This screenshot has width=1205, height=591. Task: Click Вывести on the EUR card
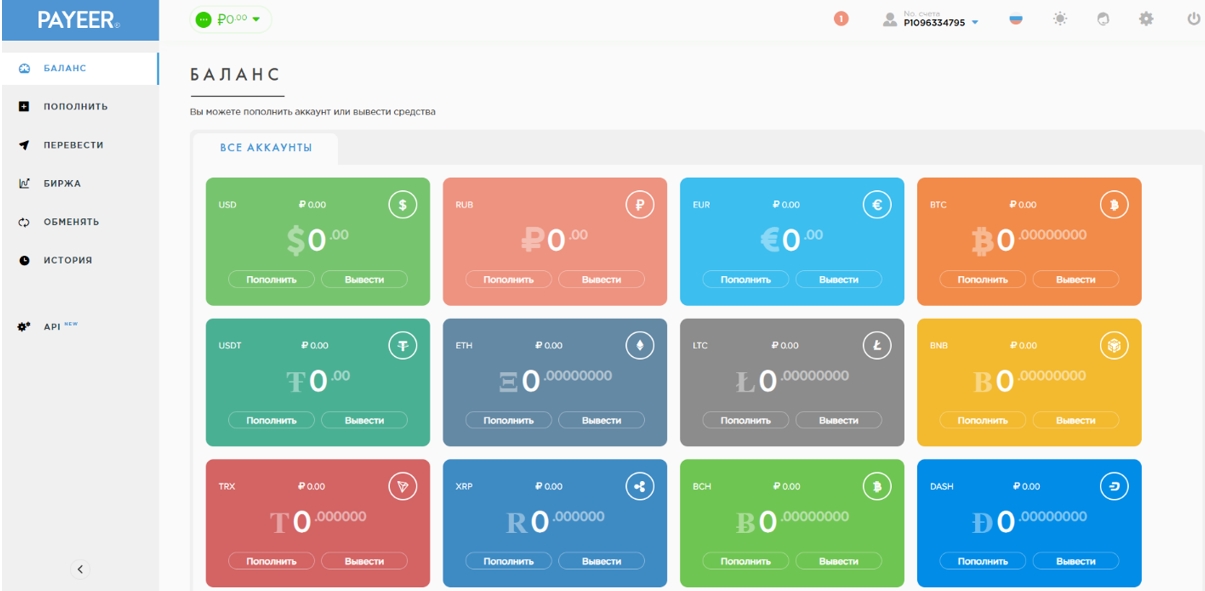coord(838,280)
